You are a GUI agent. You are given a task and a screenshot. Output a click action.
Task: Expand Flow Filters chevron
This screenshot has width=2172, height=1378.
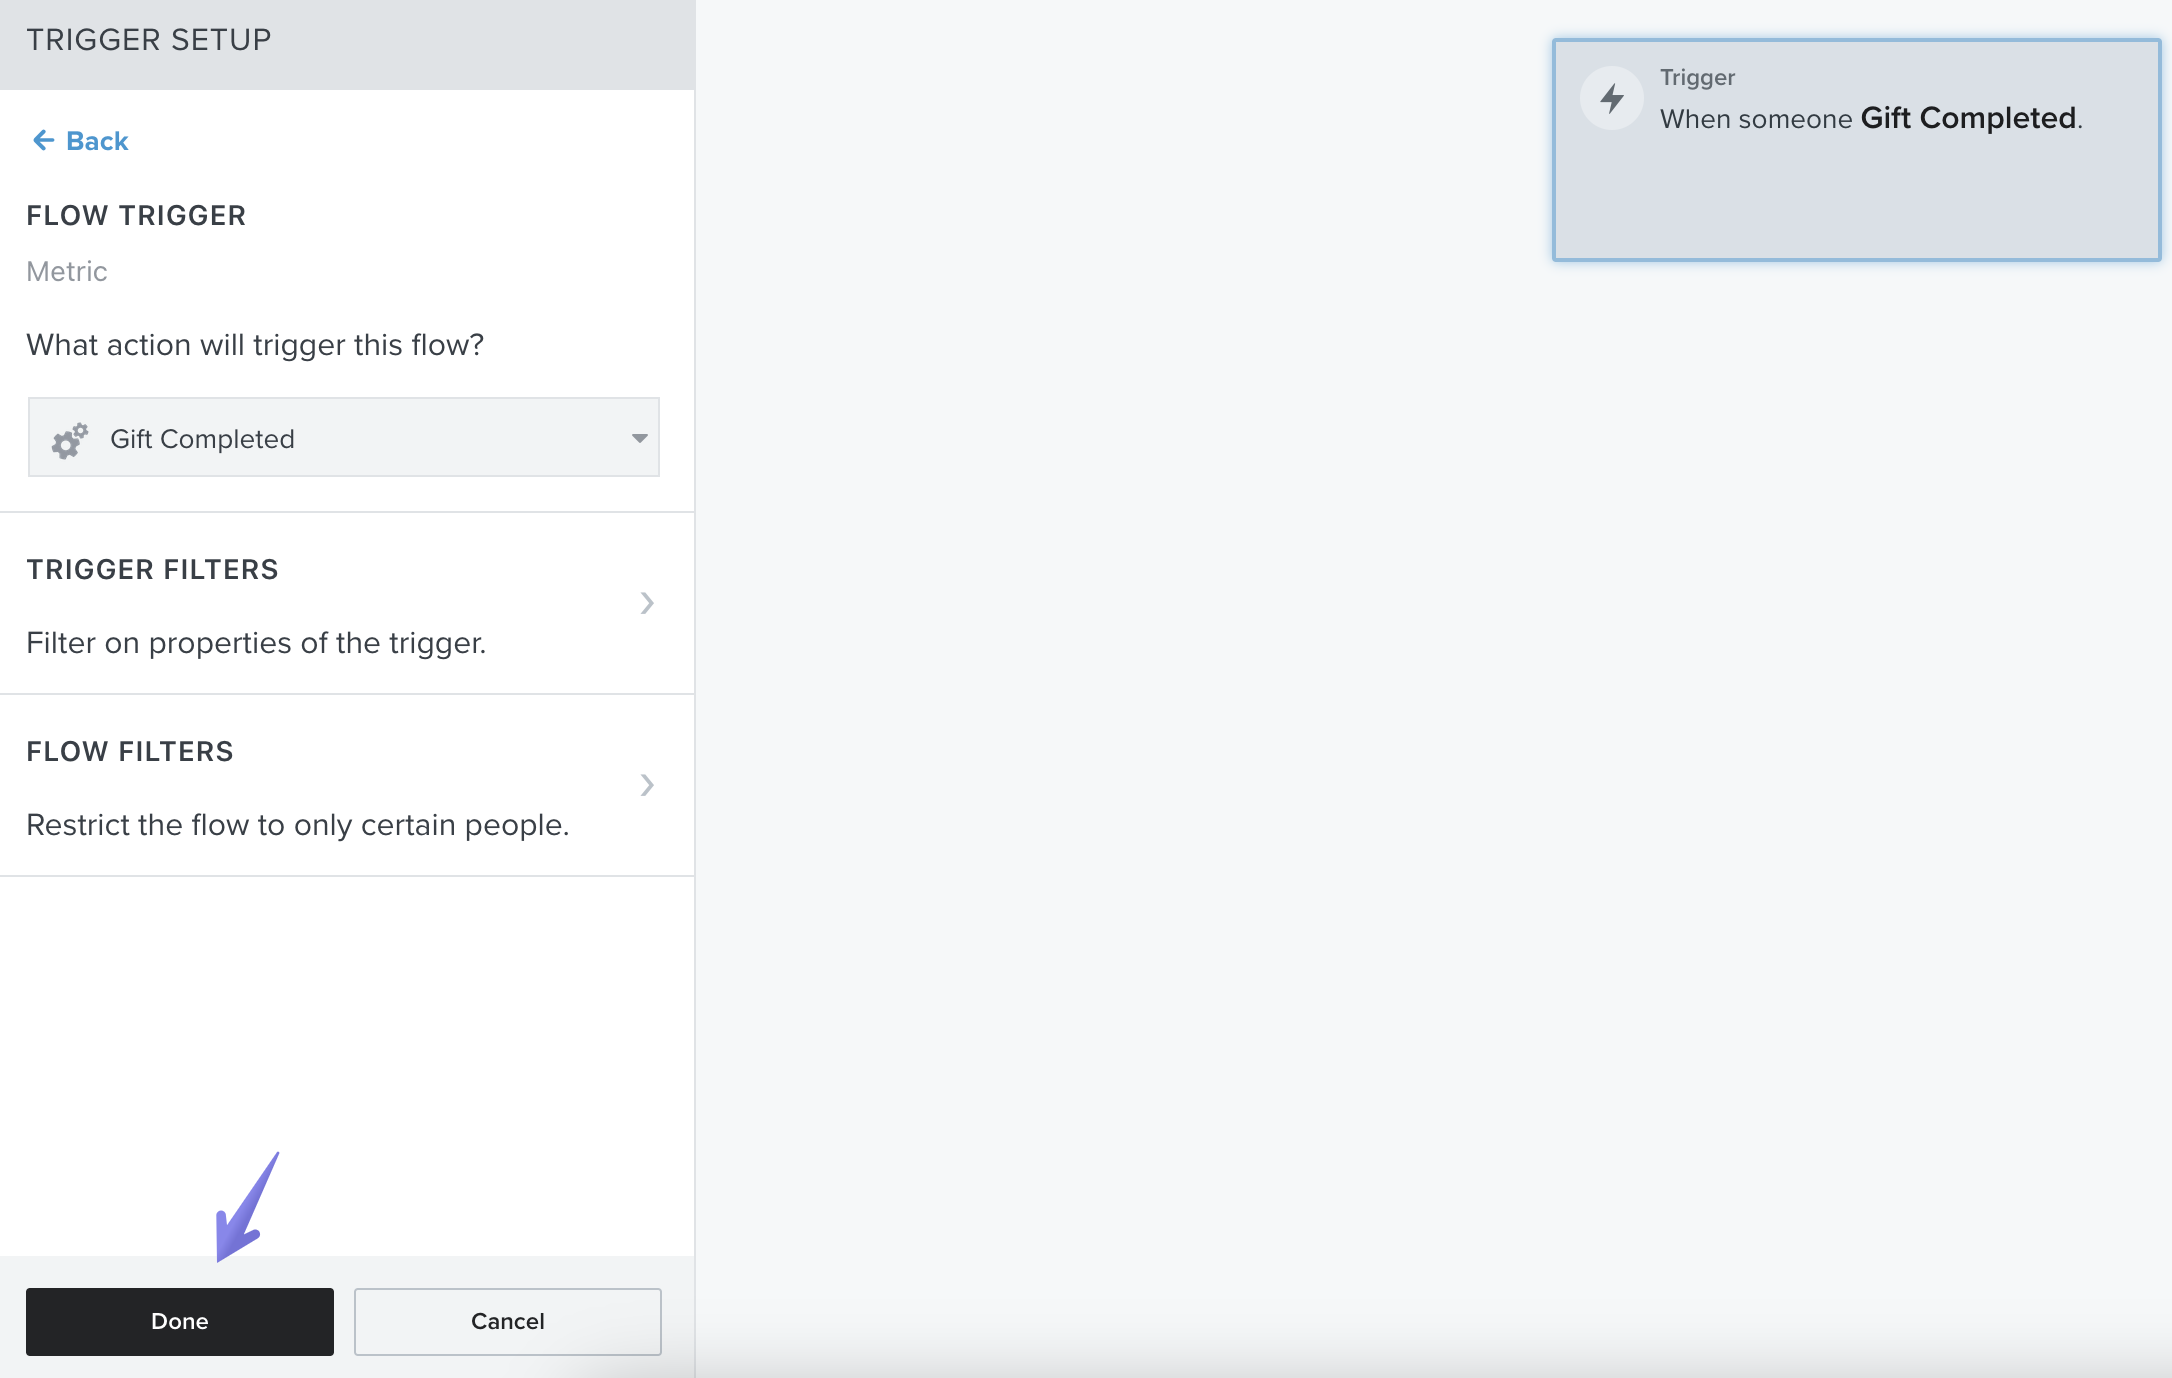click(647, 785)
